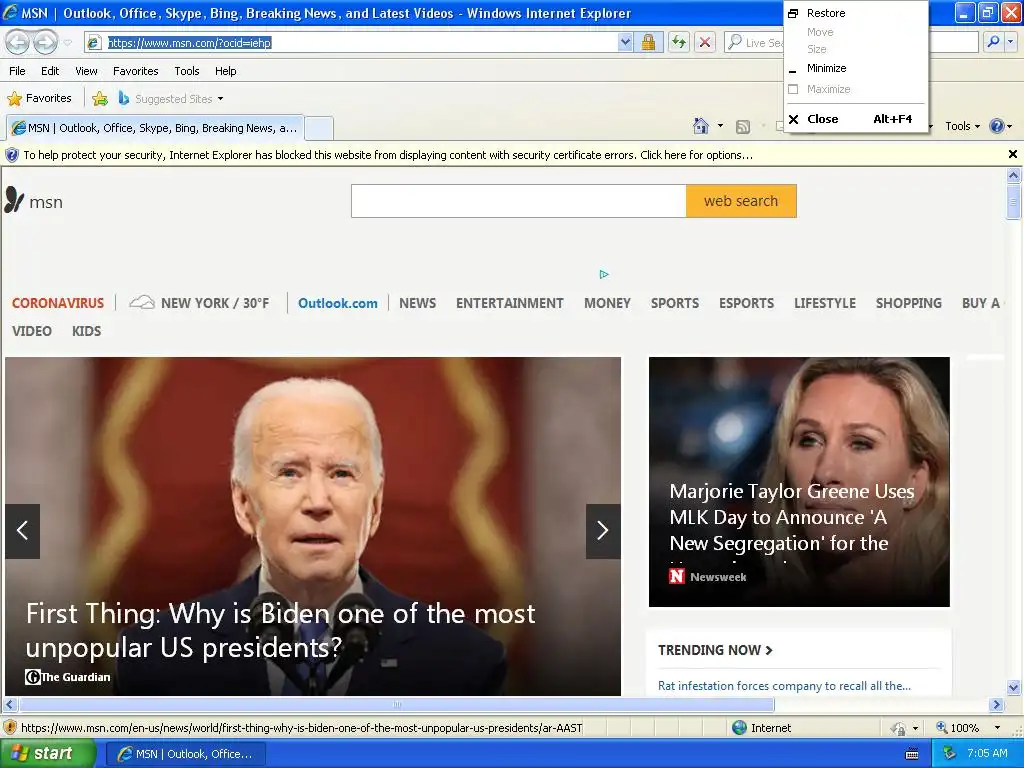The width and height of the screenshot is (1024, 768).
Task: Go to the NEWS section
Action: pos(417,303)
